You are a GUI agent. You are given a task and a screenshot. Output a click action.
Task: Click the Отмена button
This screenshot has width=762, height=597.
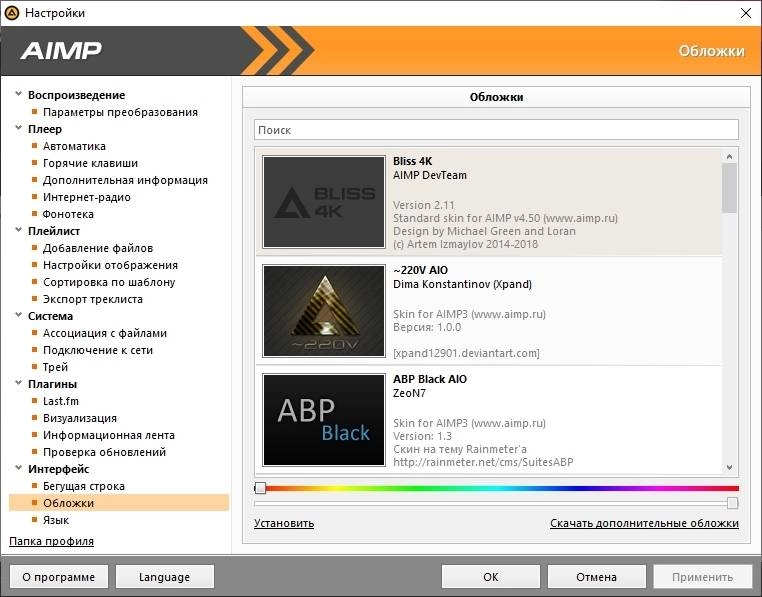tap(597, 577)
